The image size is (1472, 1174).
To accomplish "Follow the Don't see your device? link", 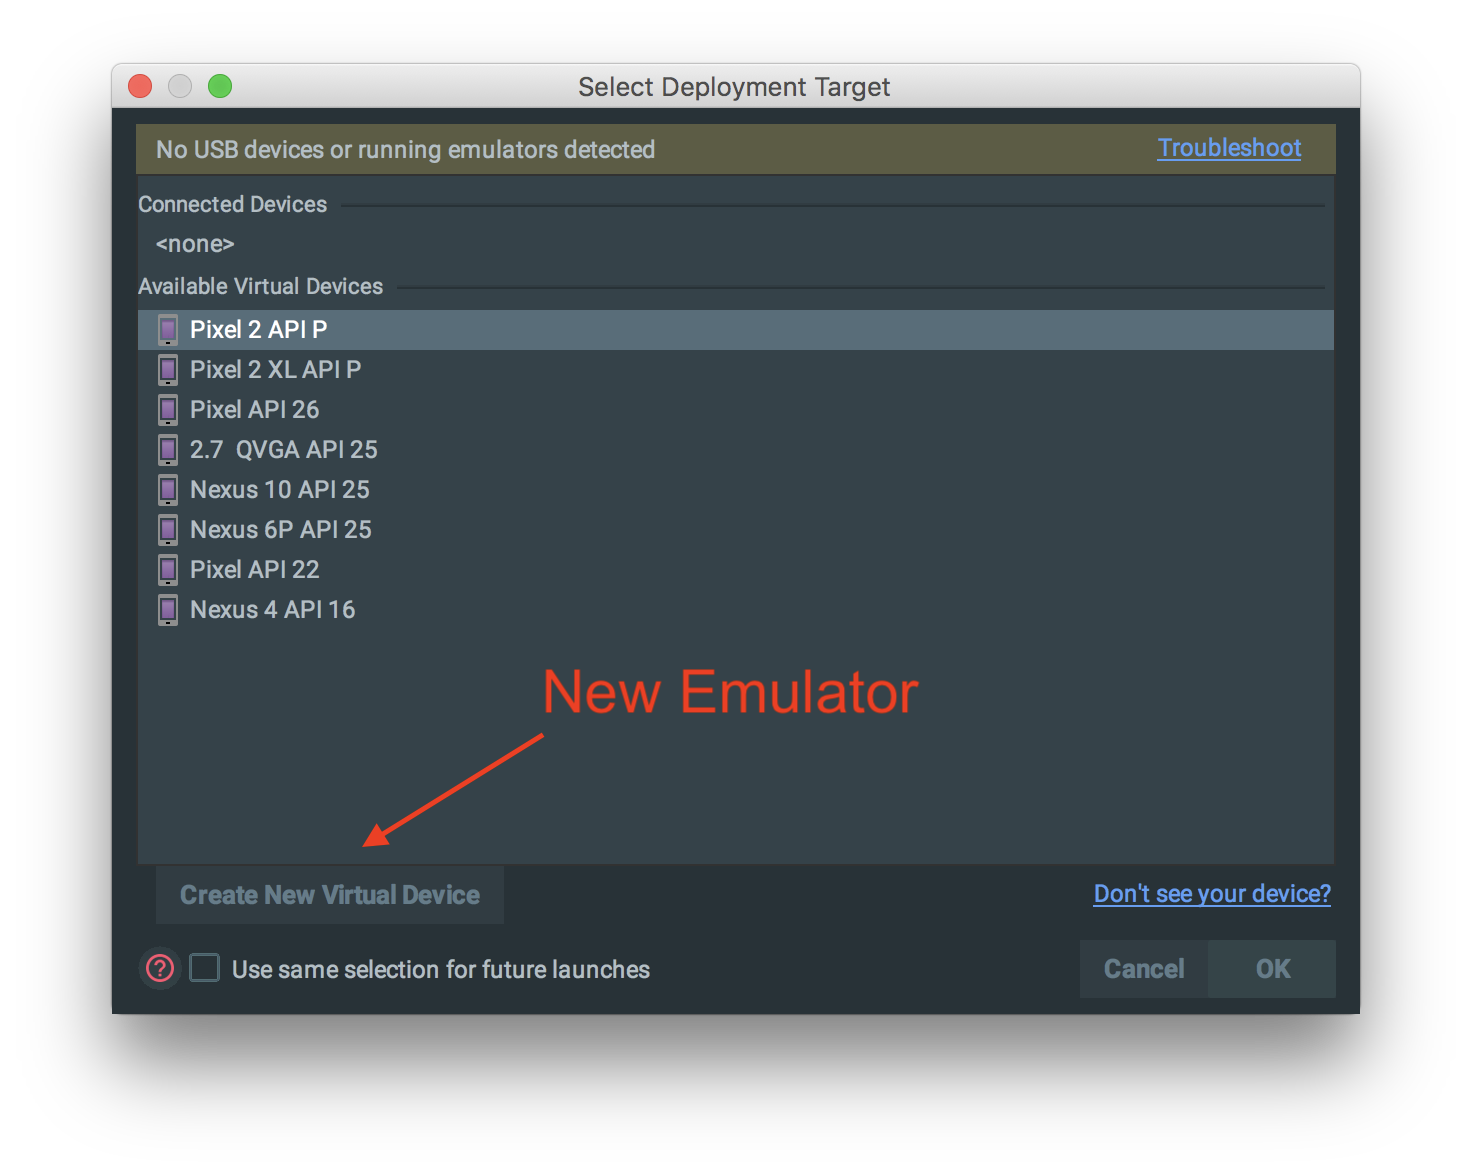I will (x=1212, y=893).
